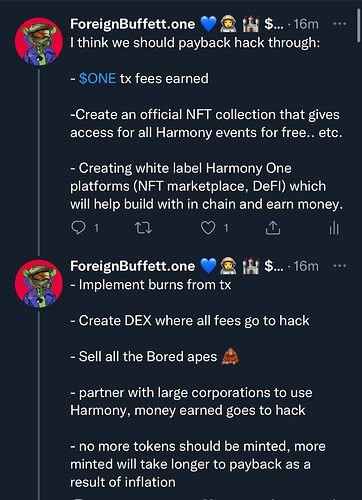Click the blue heart emoji in first username

coord(208,24)
